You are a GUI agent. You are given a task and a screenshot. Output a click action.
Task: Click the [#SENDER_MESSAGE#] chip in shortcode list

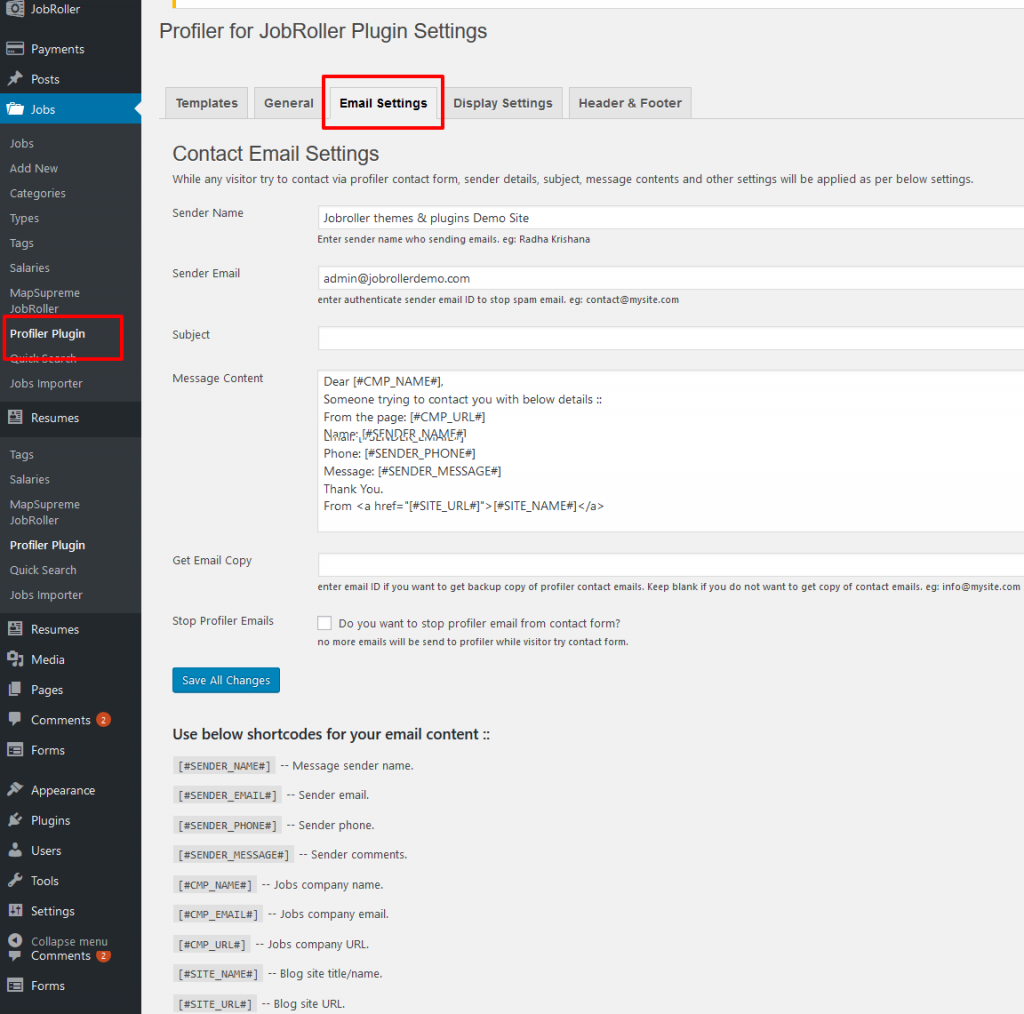(233, 855)
